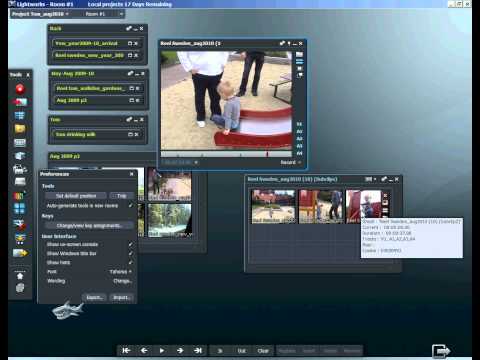Click the Out mark button on the console
Viewport: 480px width, 360px height.
click(x=242, y=351)
